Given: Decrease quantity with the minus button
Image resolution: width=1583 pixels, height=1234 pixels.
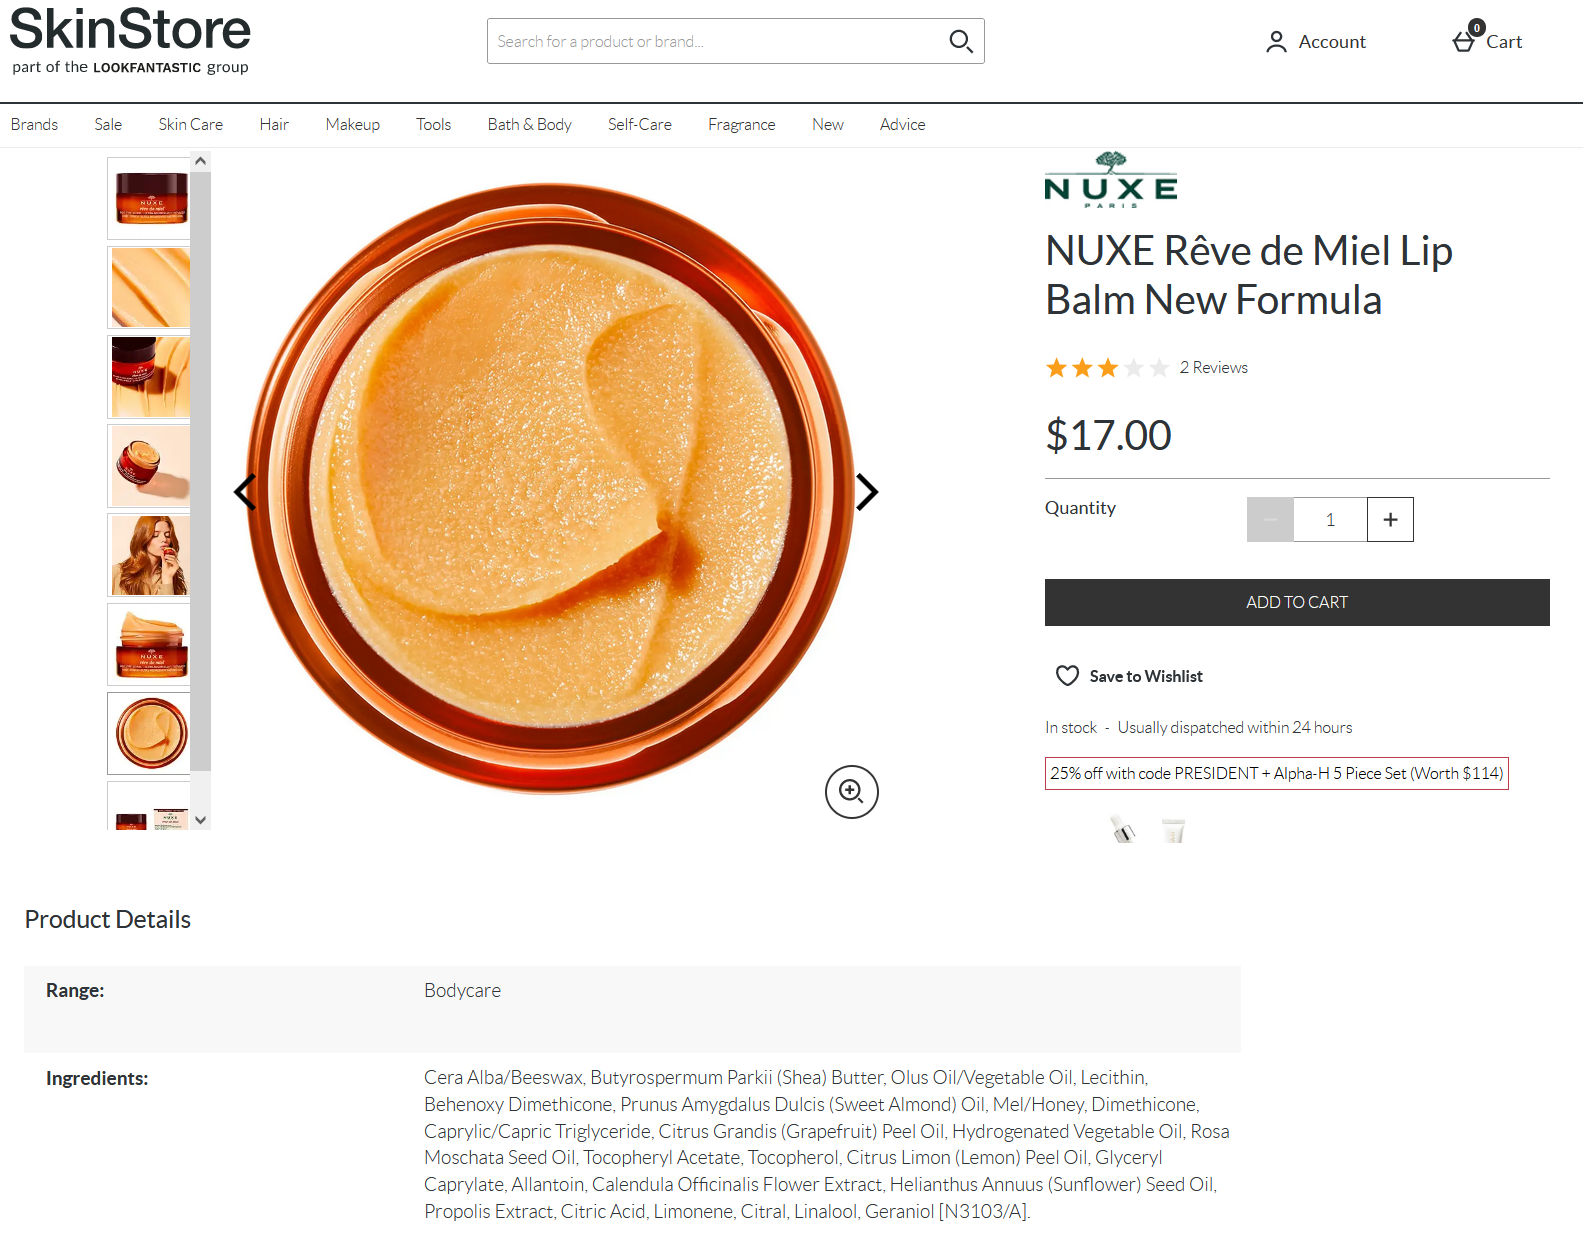Looking at the screenshot, I should (x=1270, y=520).
